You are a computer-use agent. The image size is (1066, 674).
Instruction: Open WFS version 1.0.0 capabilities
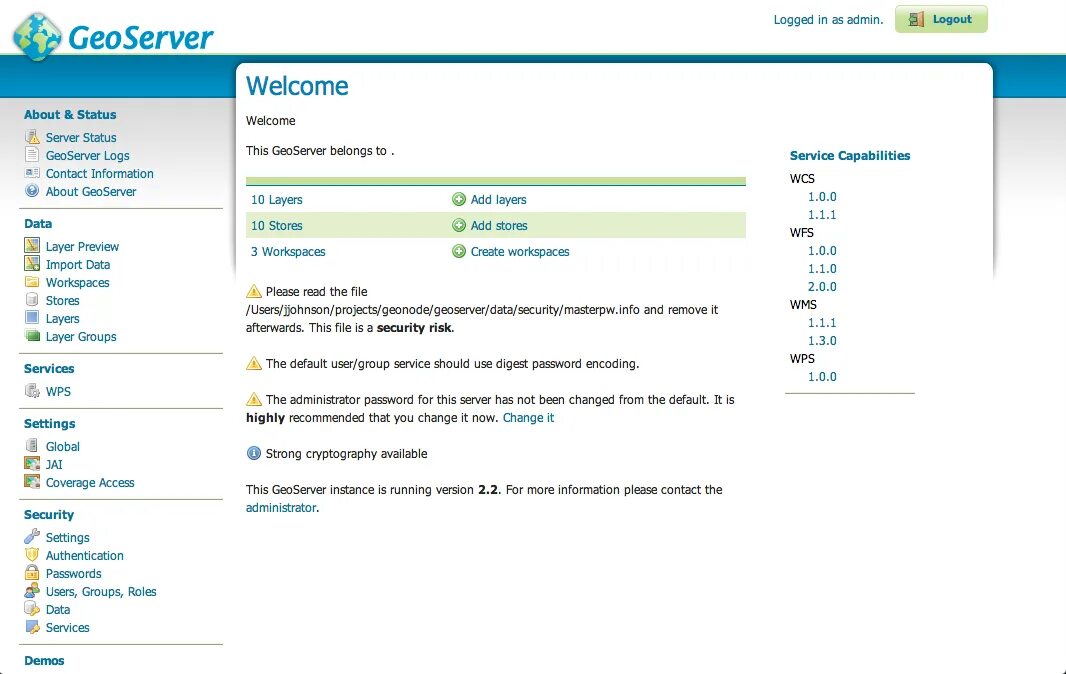click(822, 250)
